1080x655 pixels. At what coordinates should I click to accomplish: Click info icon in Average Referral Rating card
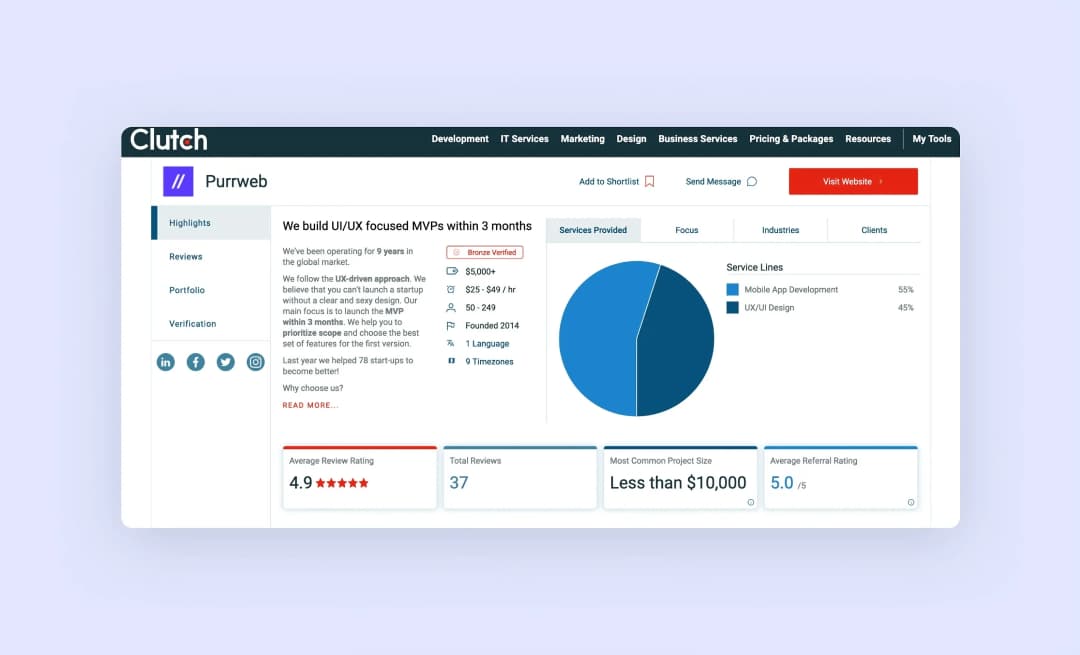911,502
